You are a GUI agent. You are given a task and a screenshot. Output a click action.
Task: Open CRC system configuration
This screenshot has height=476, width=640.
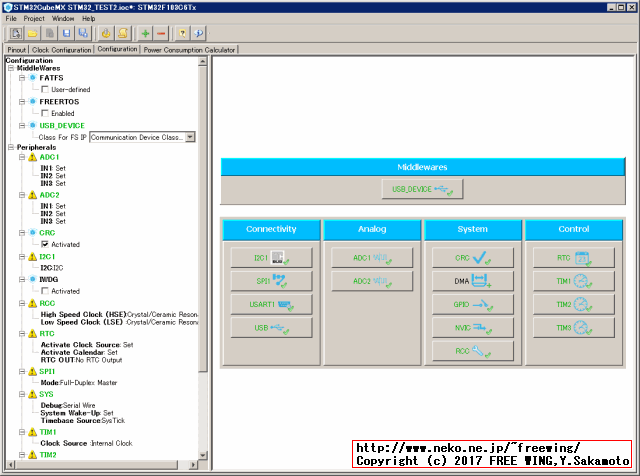click(473, 258)
